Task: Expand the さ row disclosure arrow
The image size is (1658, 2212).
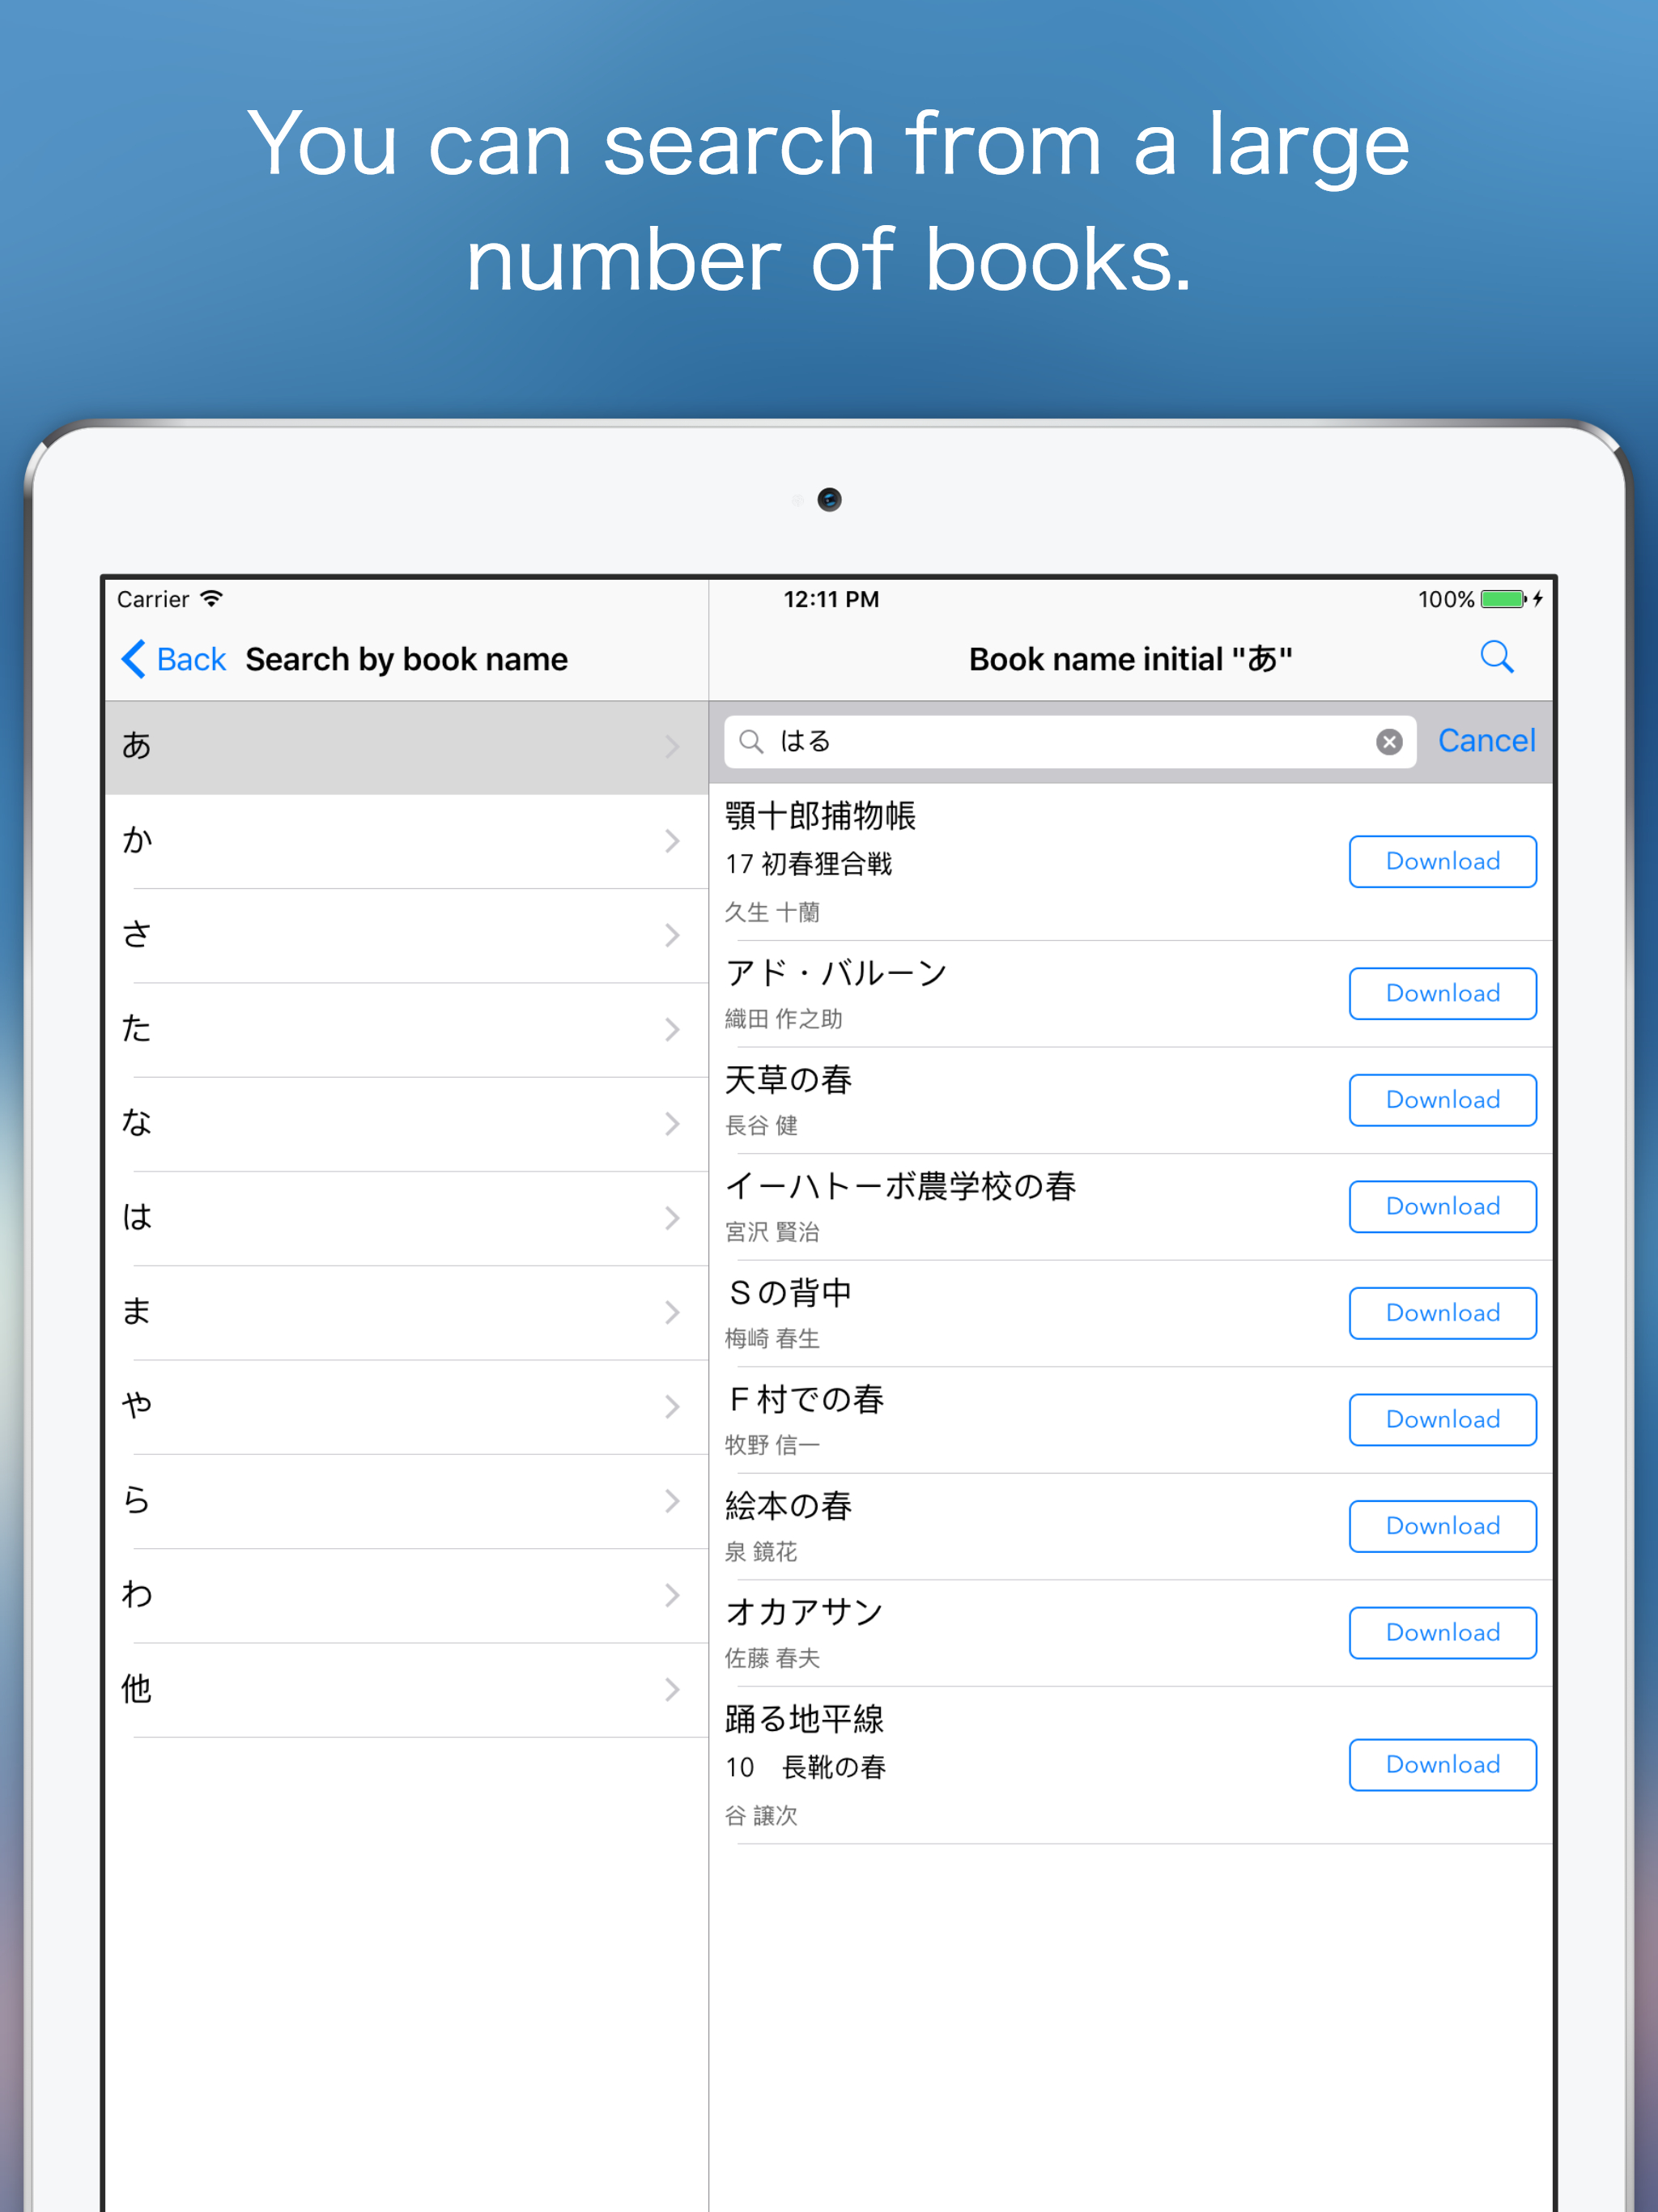Action: (672, 935)
